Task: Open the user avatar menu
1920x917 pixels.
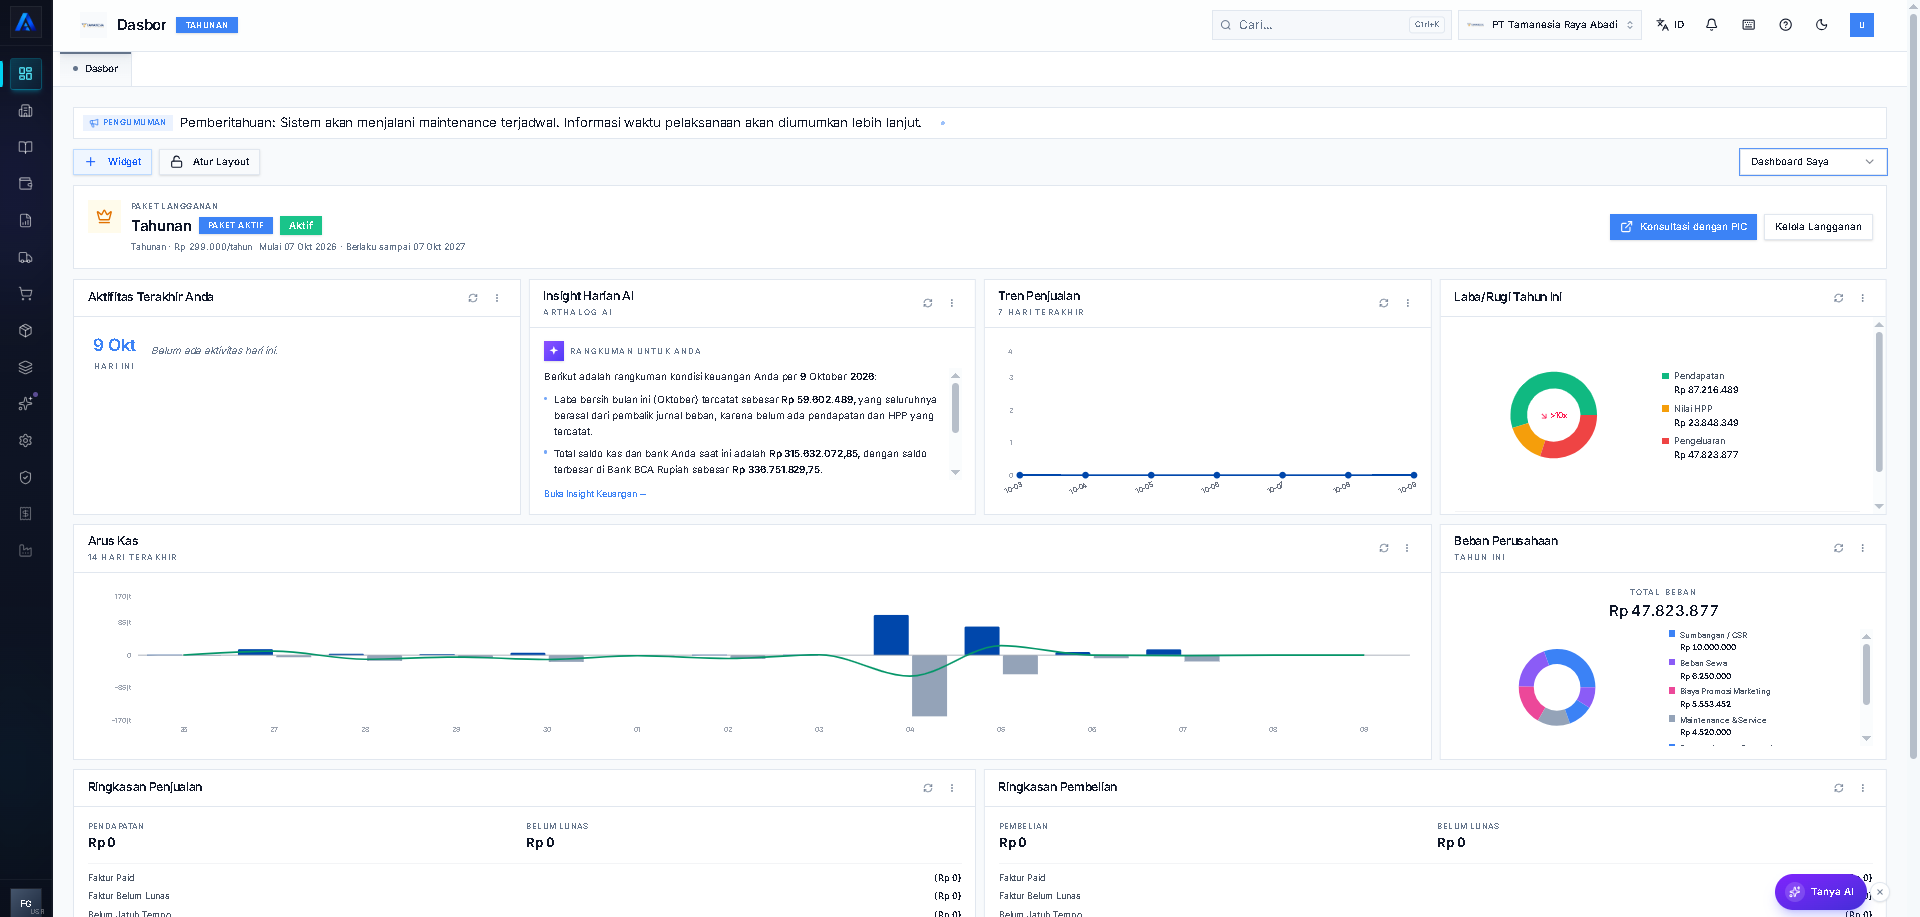Action: pos(1862,25)
